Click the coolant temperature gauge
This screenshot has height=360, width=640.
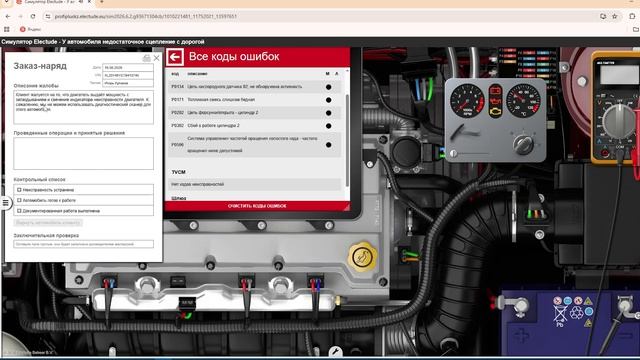[523, 101]
